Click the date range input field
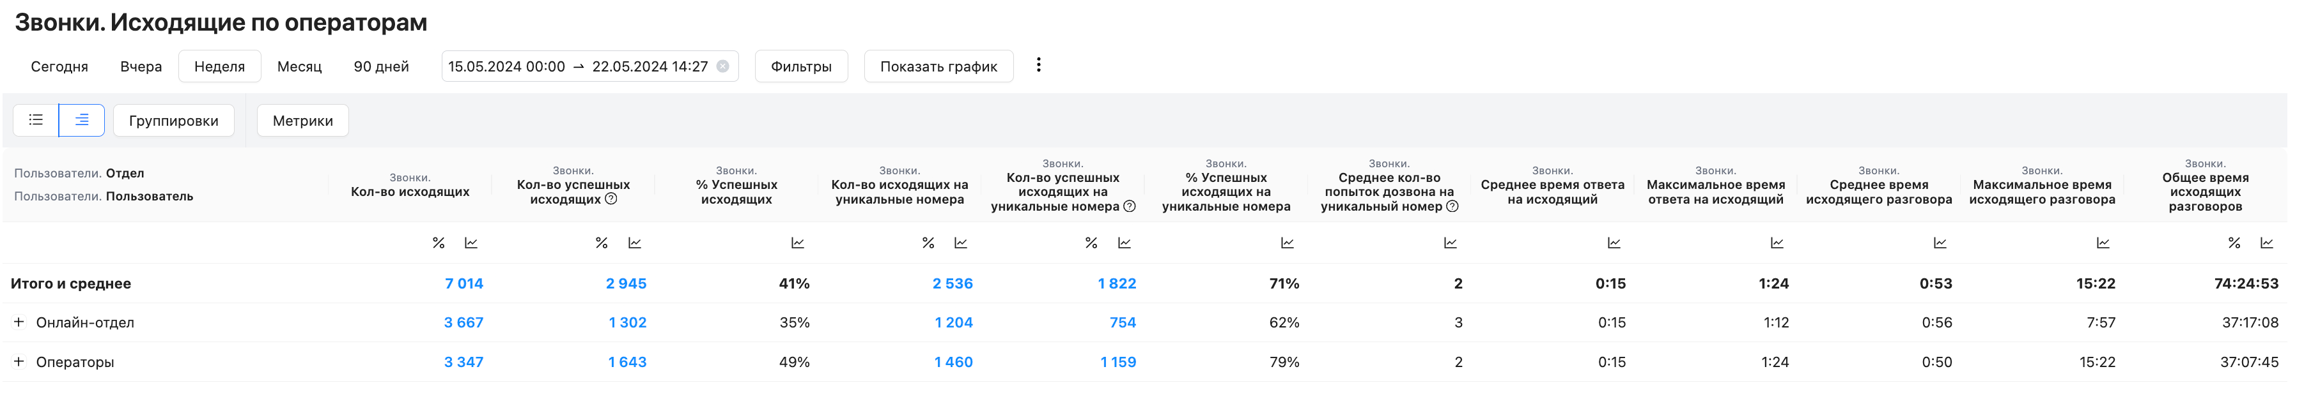Viewport: 2304px width, 406px height. click(578, 67)
